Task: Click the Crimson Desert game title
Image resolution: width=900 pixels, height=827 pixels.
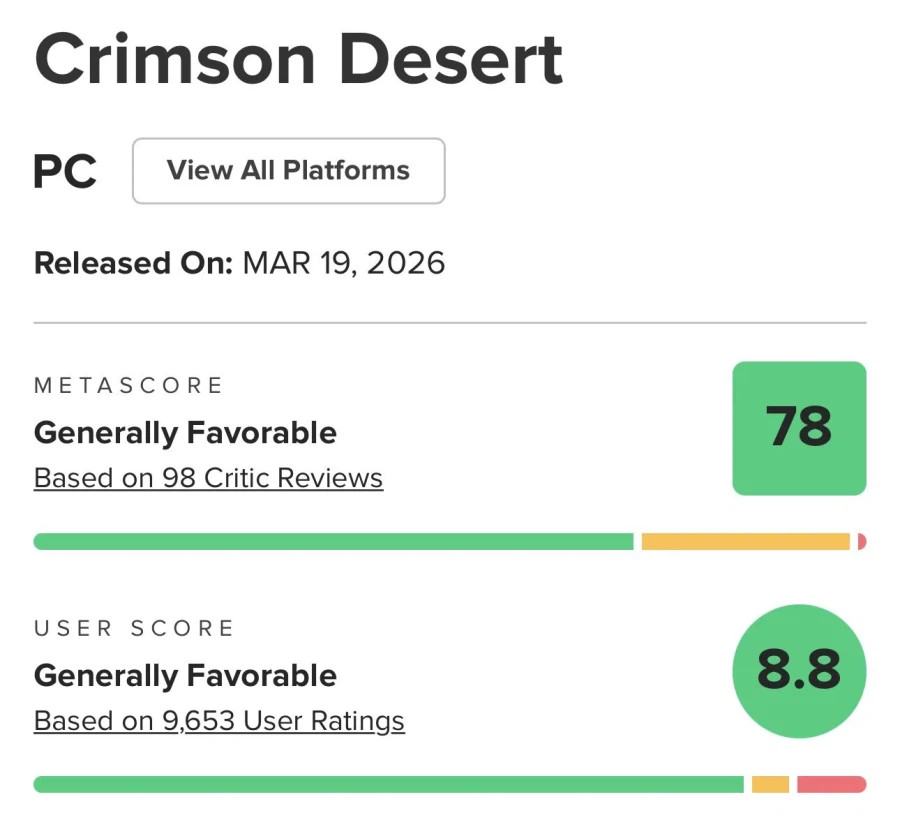Action: coord(298,58)
